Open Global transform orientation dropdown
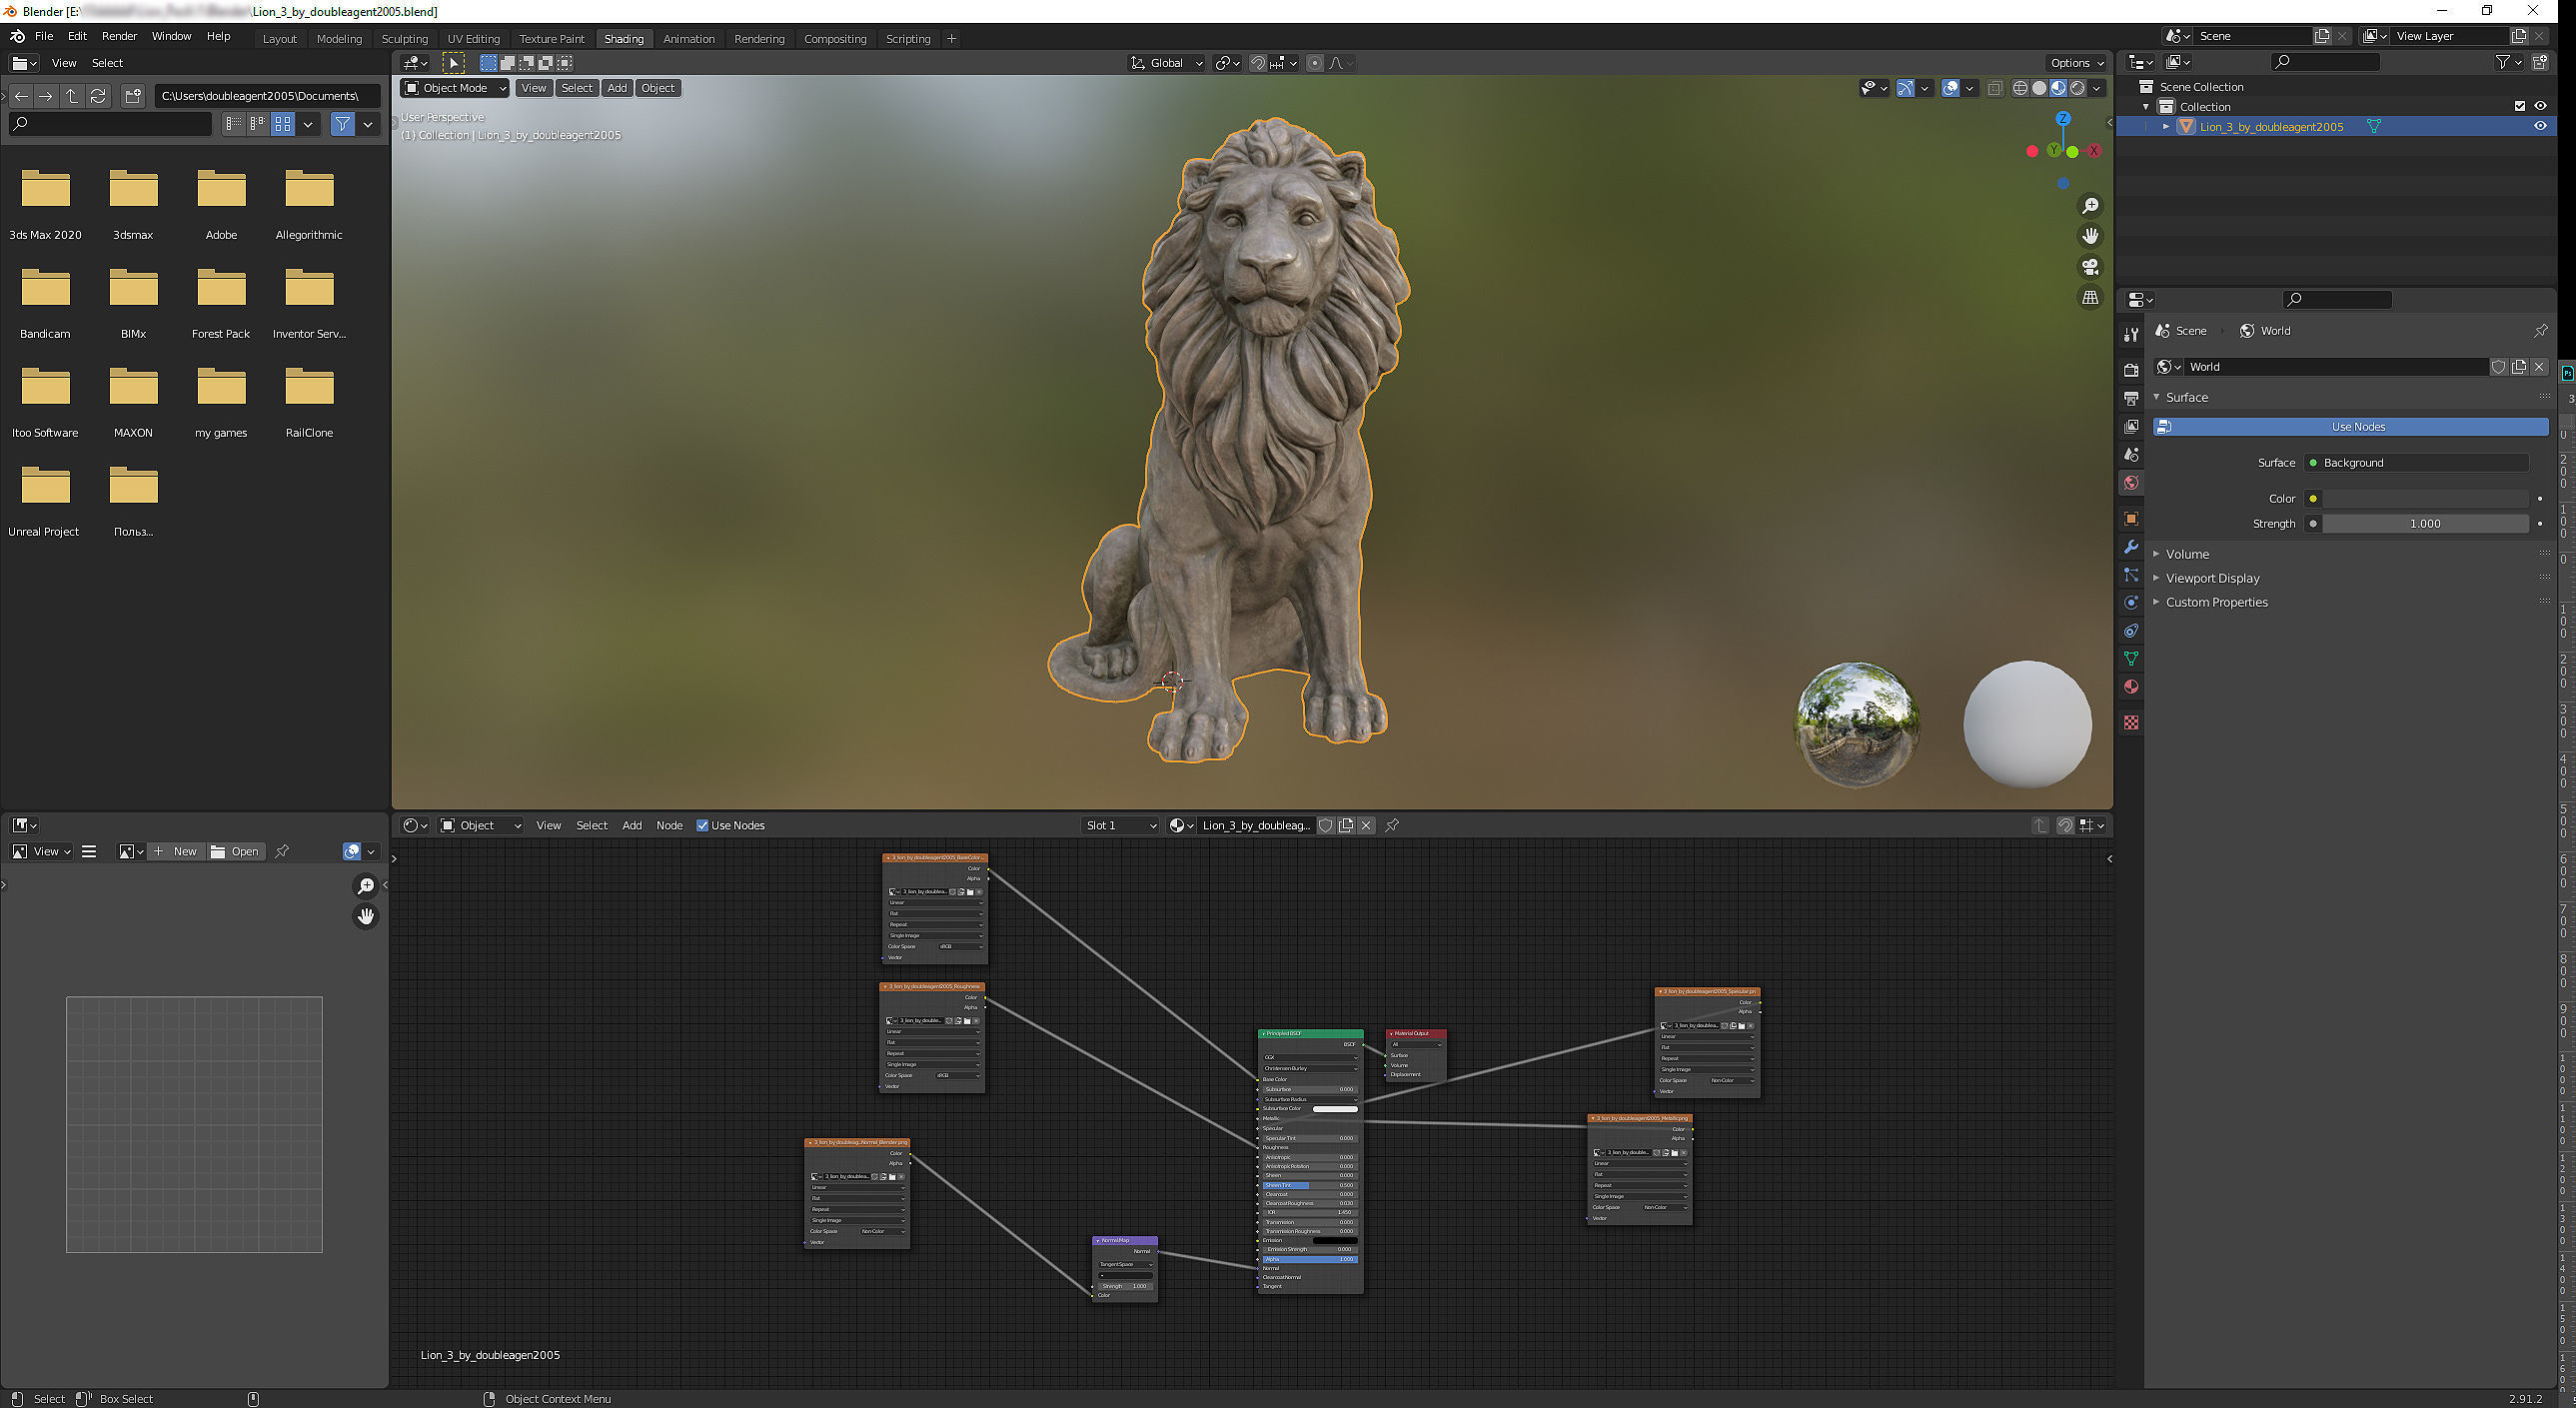Screen dimensions: 2576x1408 point(1166,63)
